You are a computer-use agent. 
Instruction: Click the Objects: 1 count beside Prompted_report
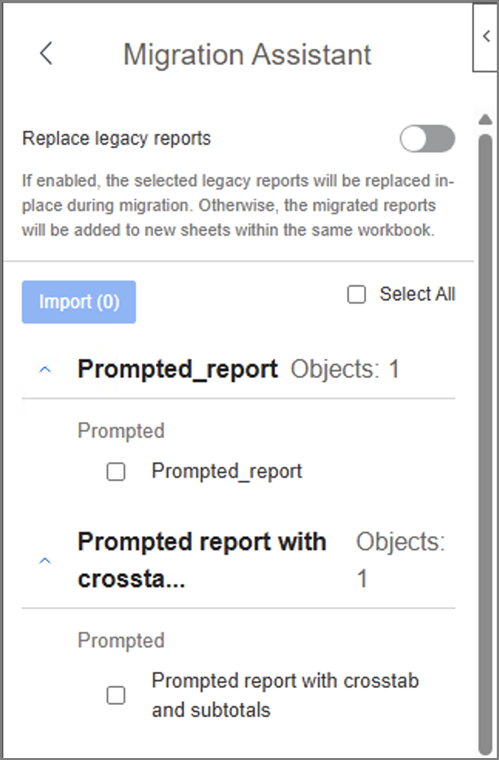tap(345, 369)
